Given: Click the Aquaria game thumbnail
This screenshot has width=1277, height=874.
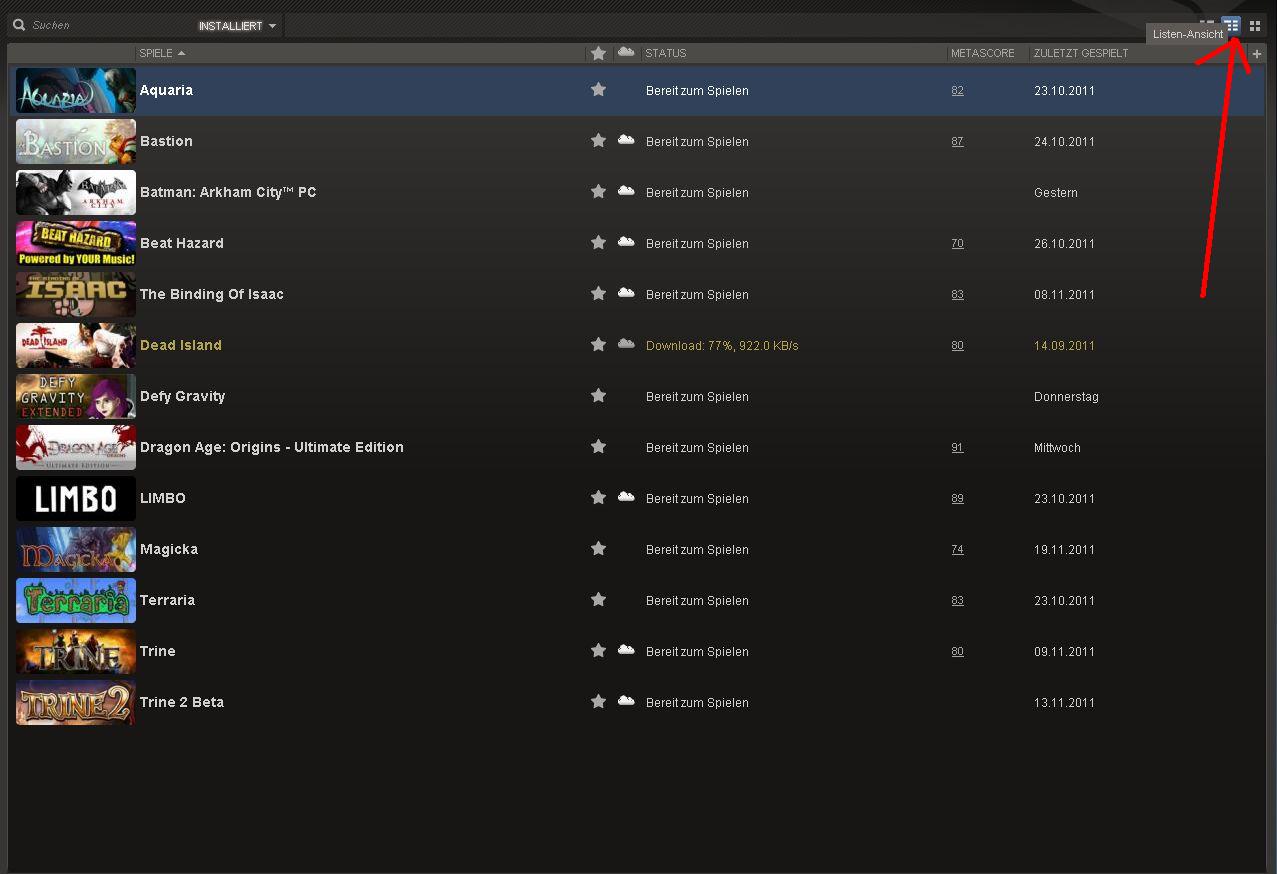Looking at the screenshot, I should [76, 90].
